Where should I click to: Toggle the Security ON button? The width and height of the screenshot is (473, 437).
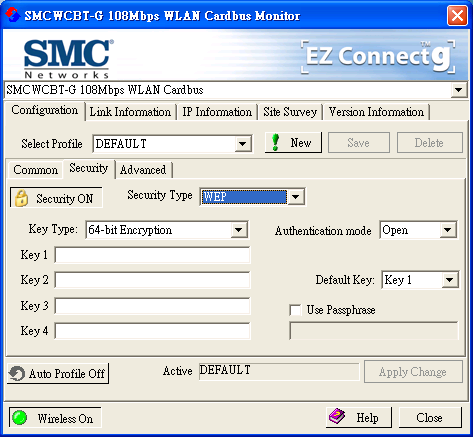coord(56,198)
